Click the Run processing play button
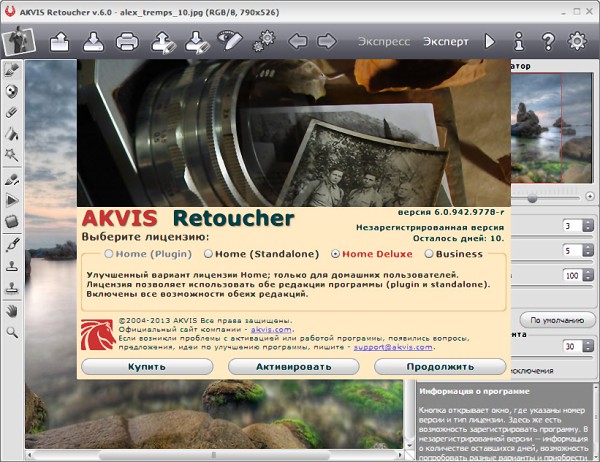The width and height of the screenshot is (600, 462). click(490, 42)
